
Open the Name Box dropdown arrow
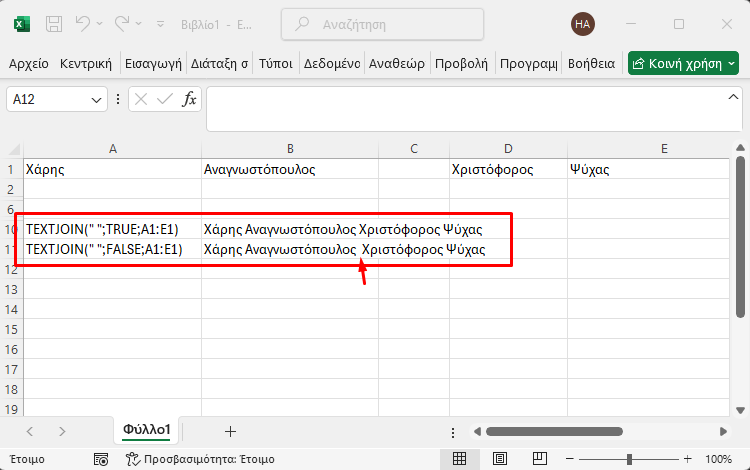(96, 100)
